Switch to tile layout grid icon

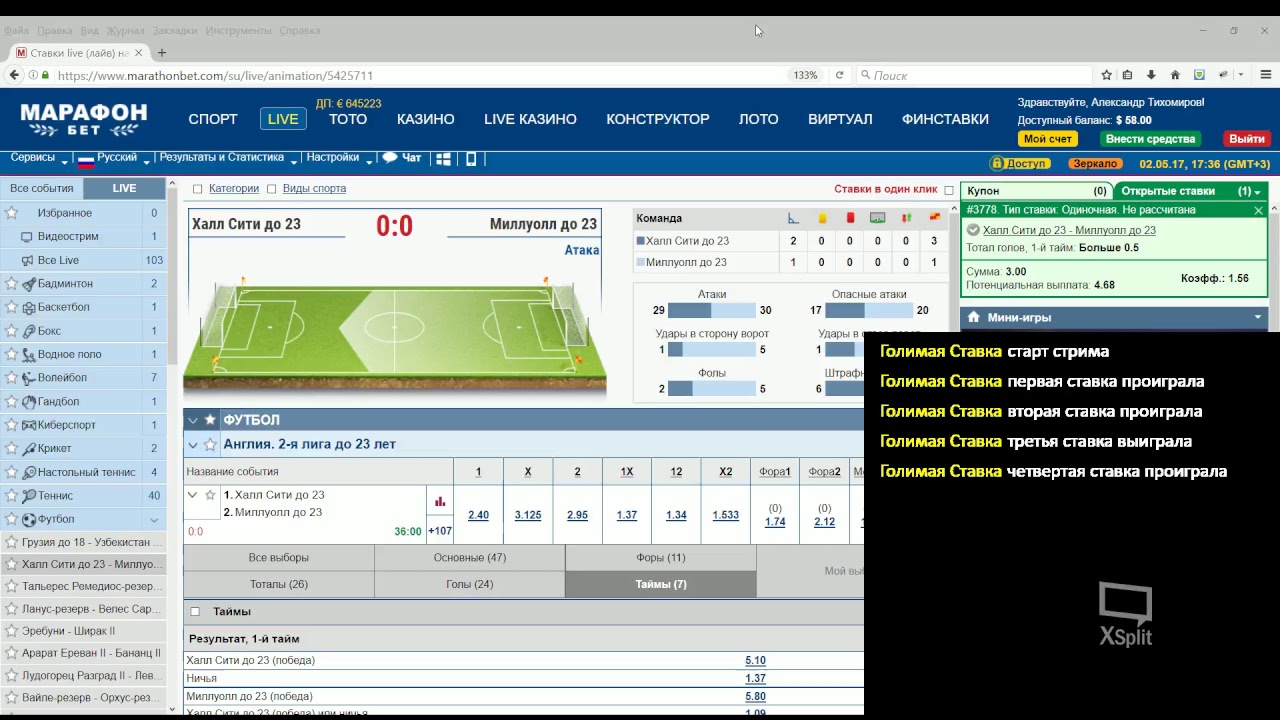click(443, 158)
